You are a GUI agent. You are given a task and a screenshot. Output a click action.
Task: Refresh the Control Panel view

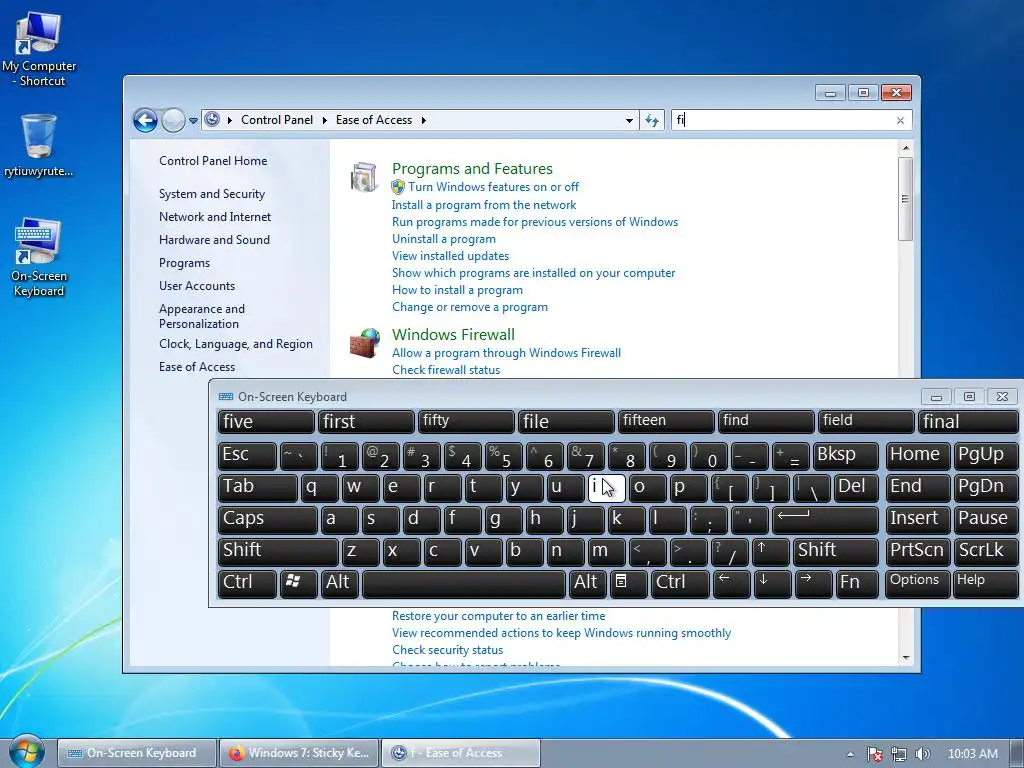coord(652,120)
